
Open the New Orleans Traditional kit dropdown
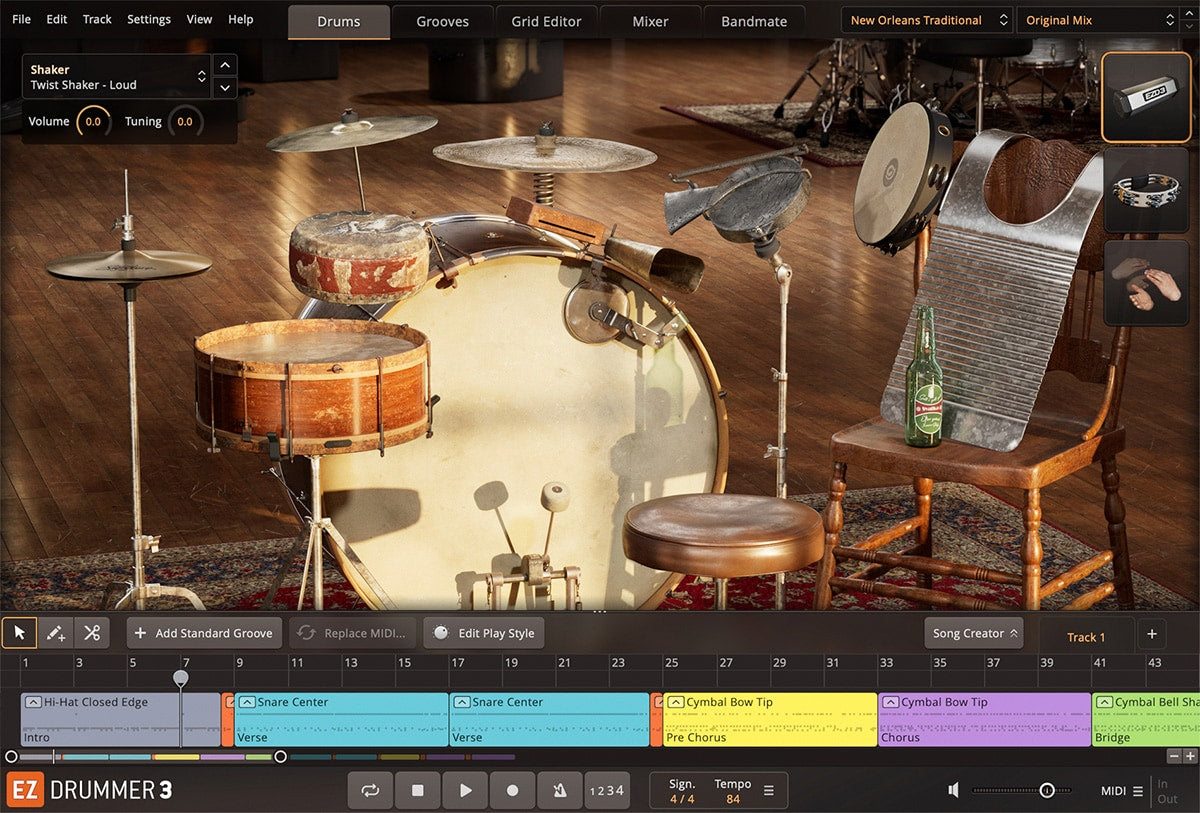(x=926, y=20)
